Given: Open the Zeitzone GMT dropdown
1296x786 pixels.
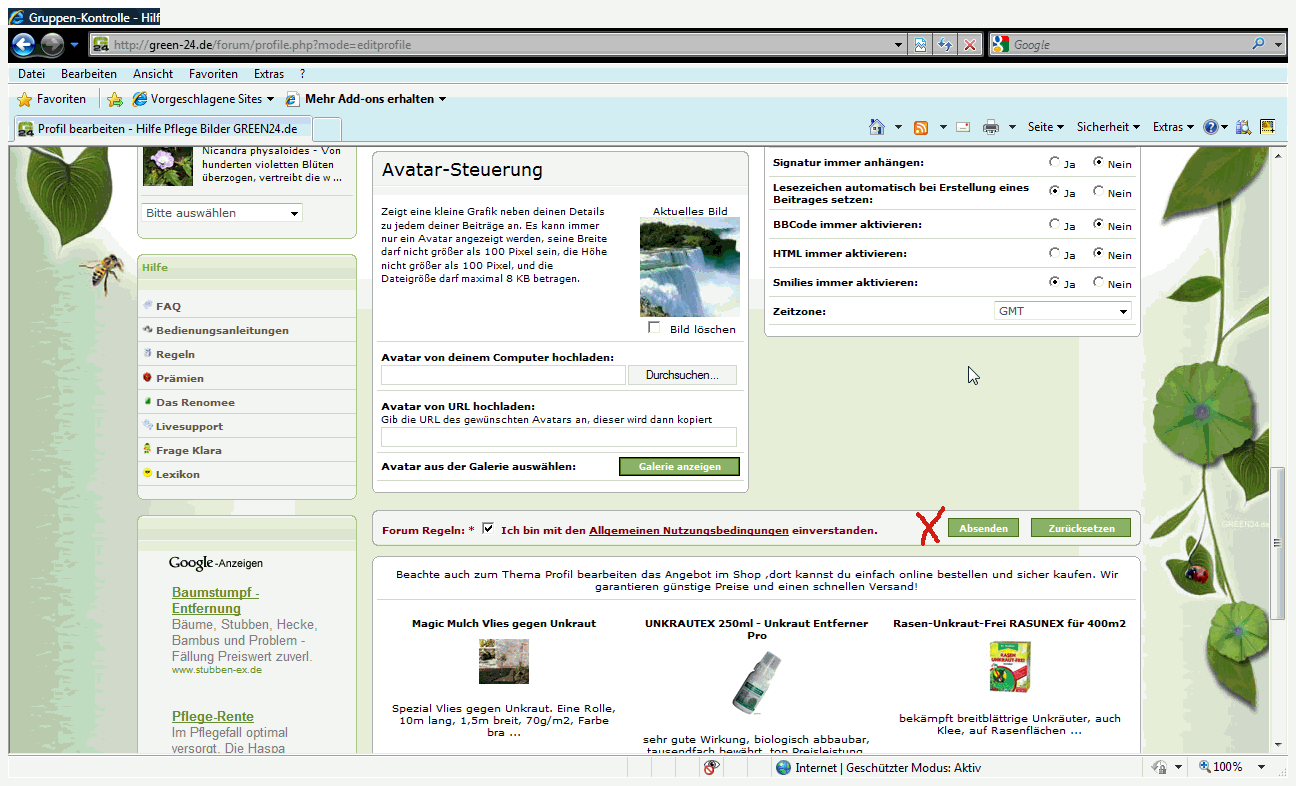Looking at the screenshot, I should (1062, 311).
